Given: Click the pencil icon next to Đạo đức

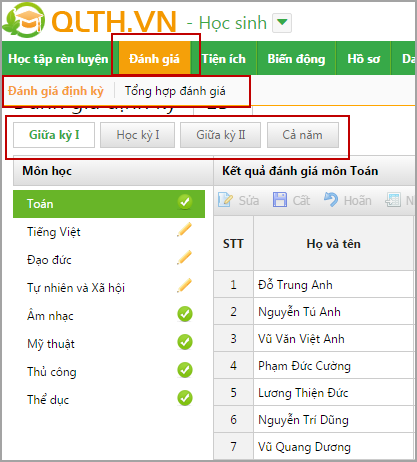Looking at the screenshot, I should click(x=184, y=258).
